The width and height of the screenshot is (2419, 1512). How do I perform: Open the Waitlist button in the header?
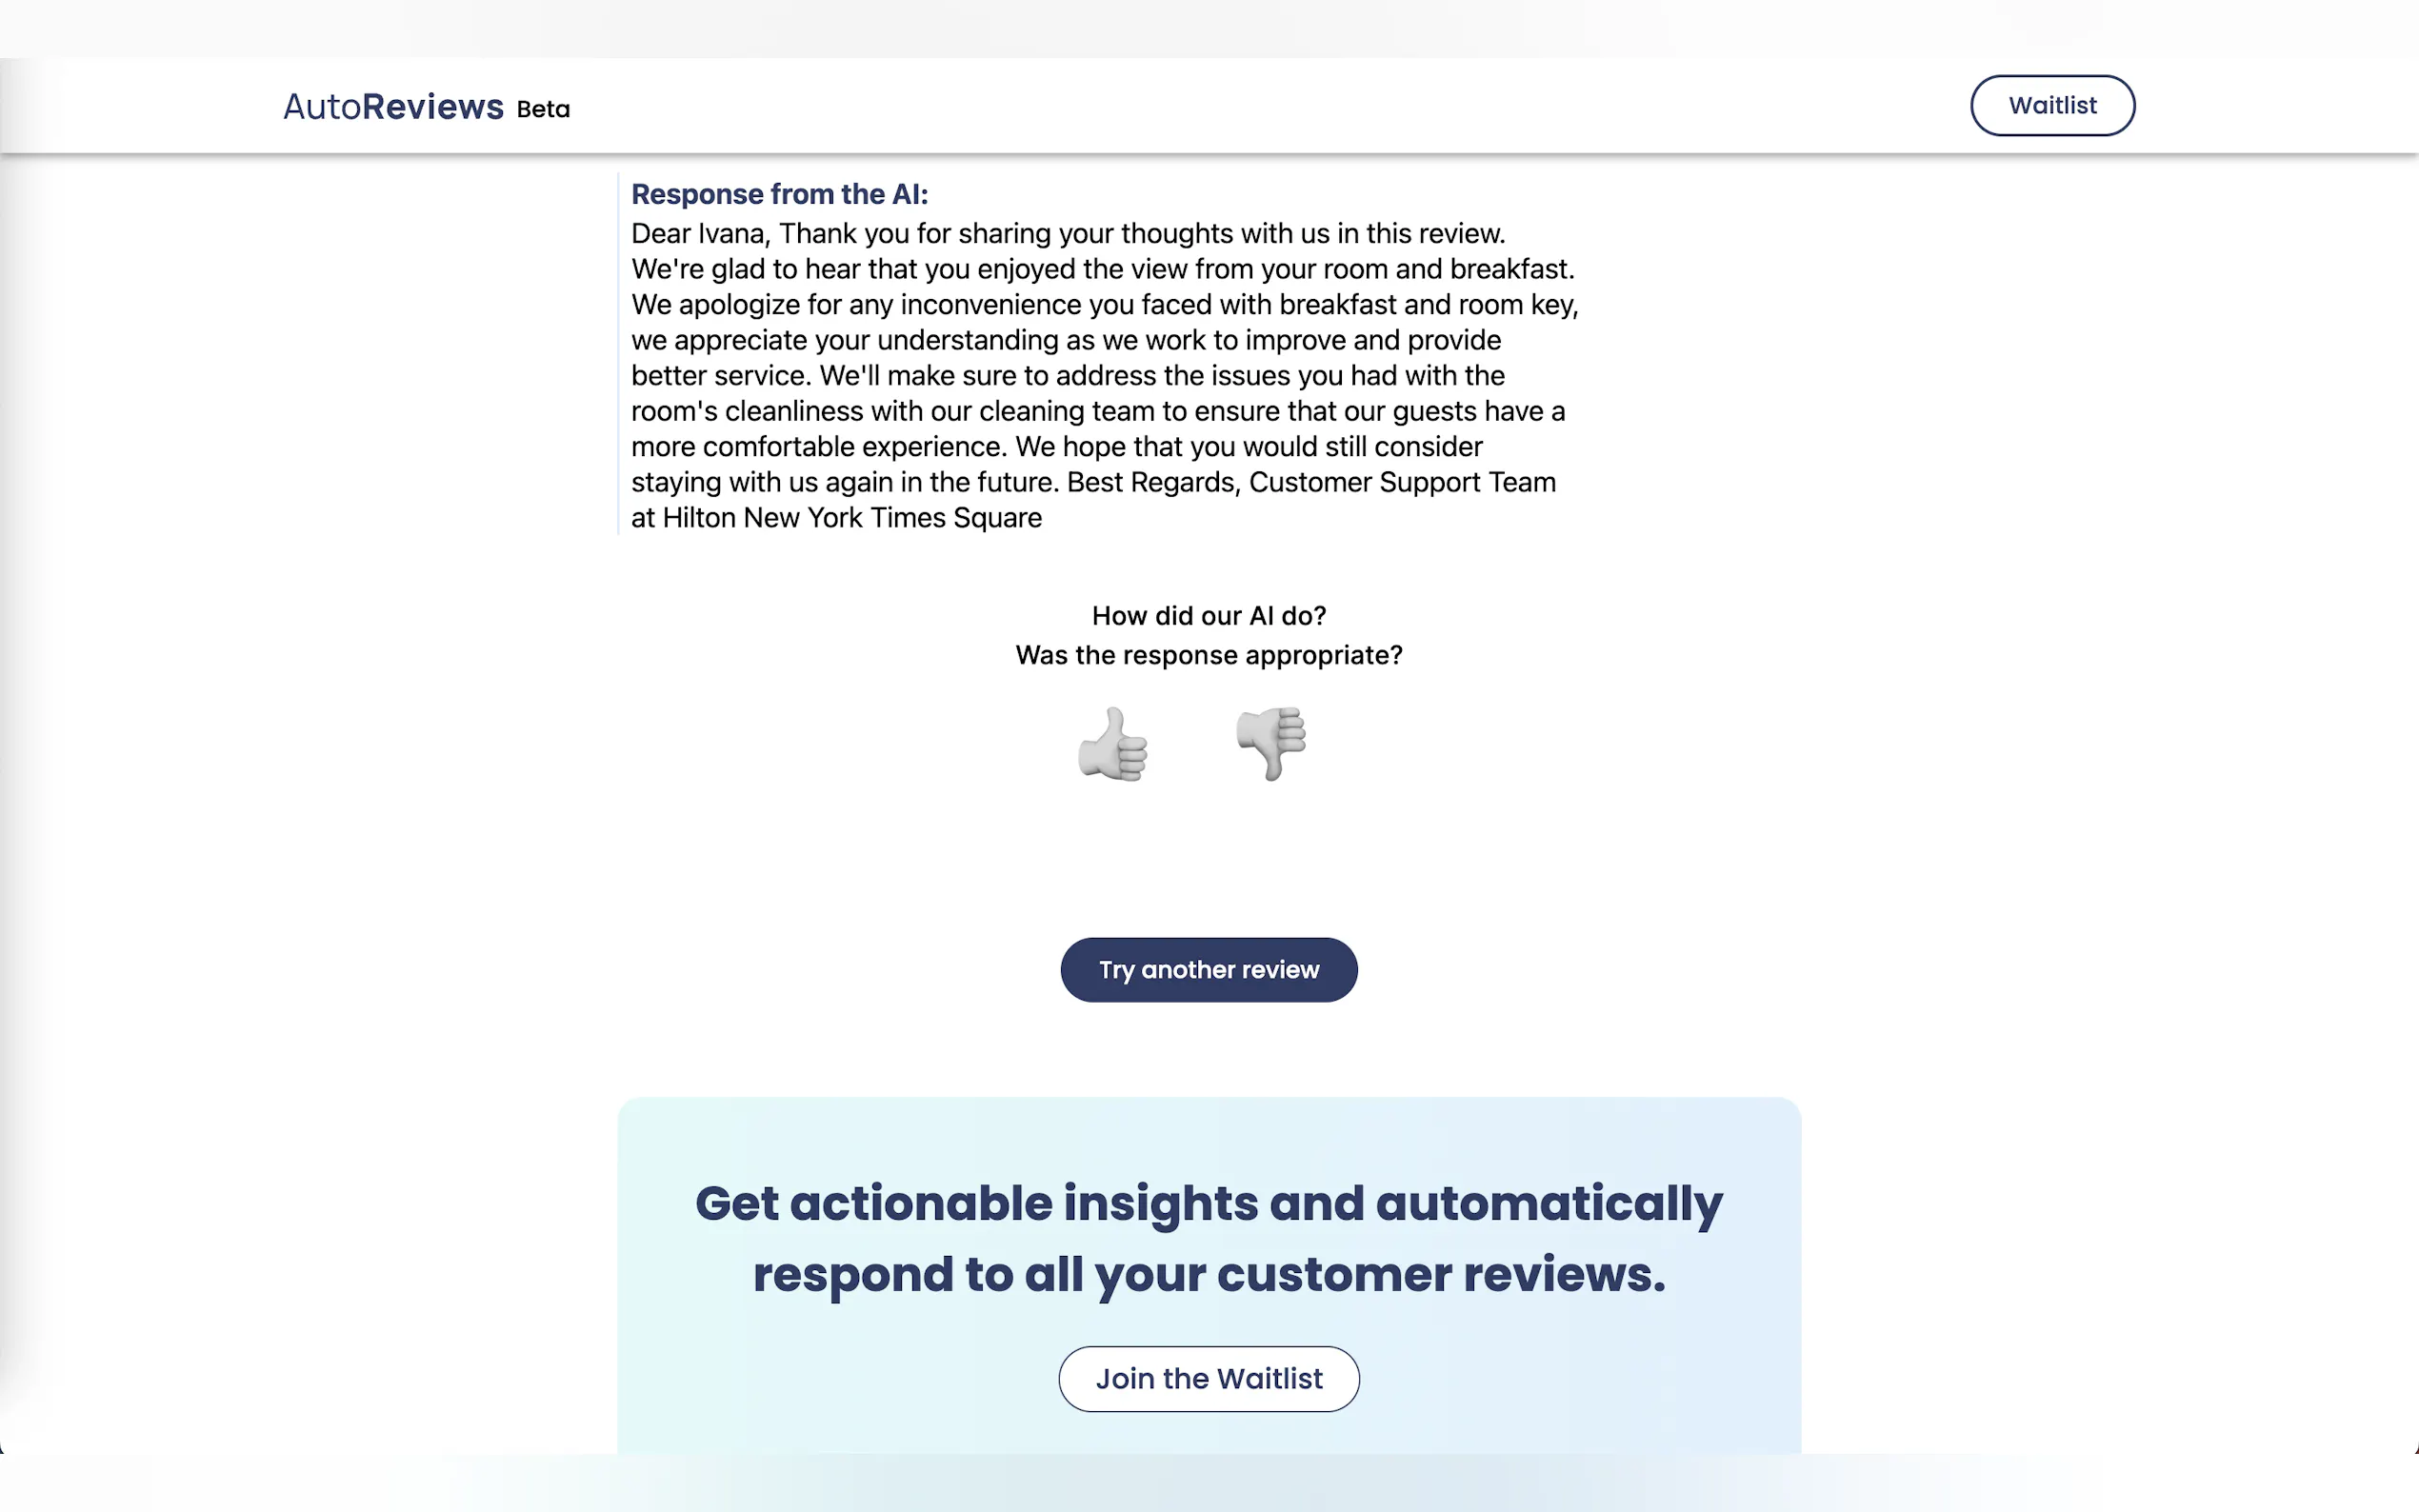[x=2052, y=105]
